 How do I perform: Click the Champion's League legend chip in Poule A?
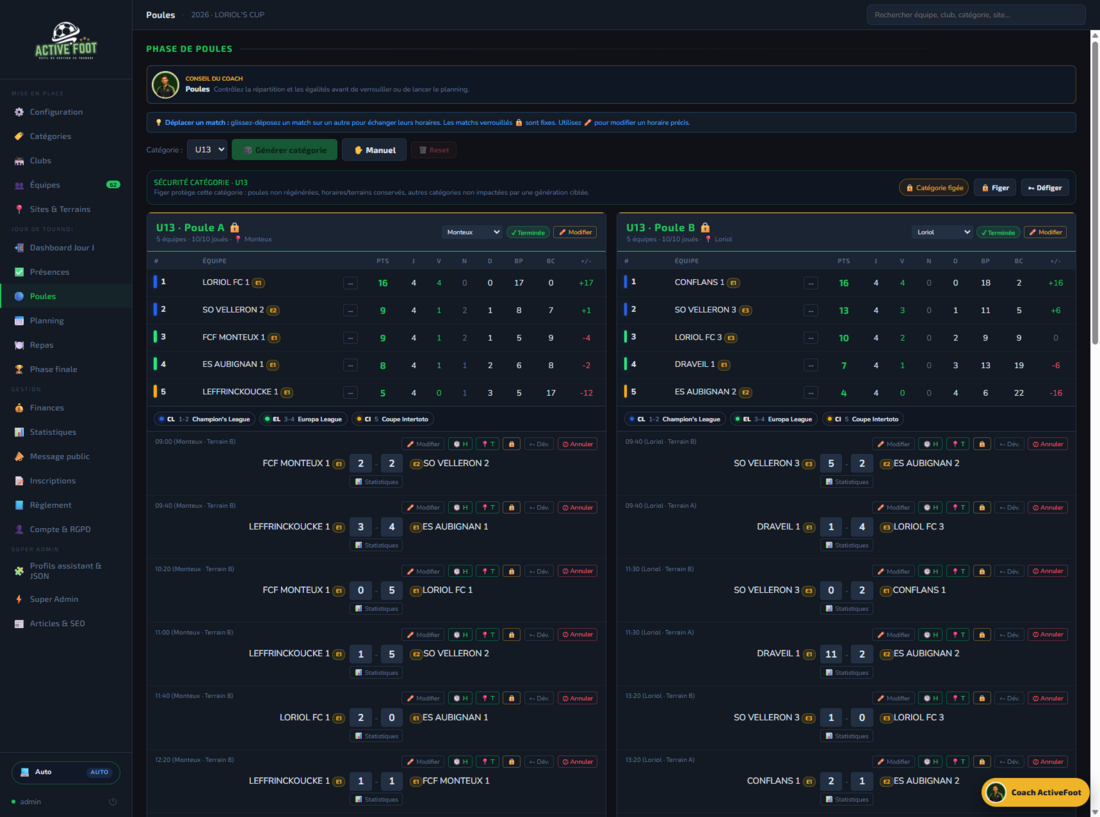click(204, 419)
